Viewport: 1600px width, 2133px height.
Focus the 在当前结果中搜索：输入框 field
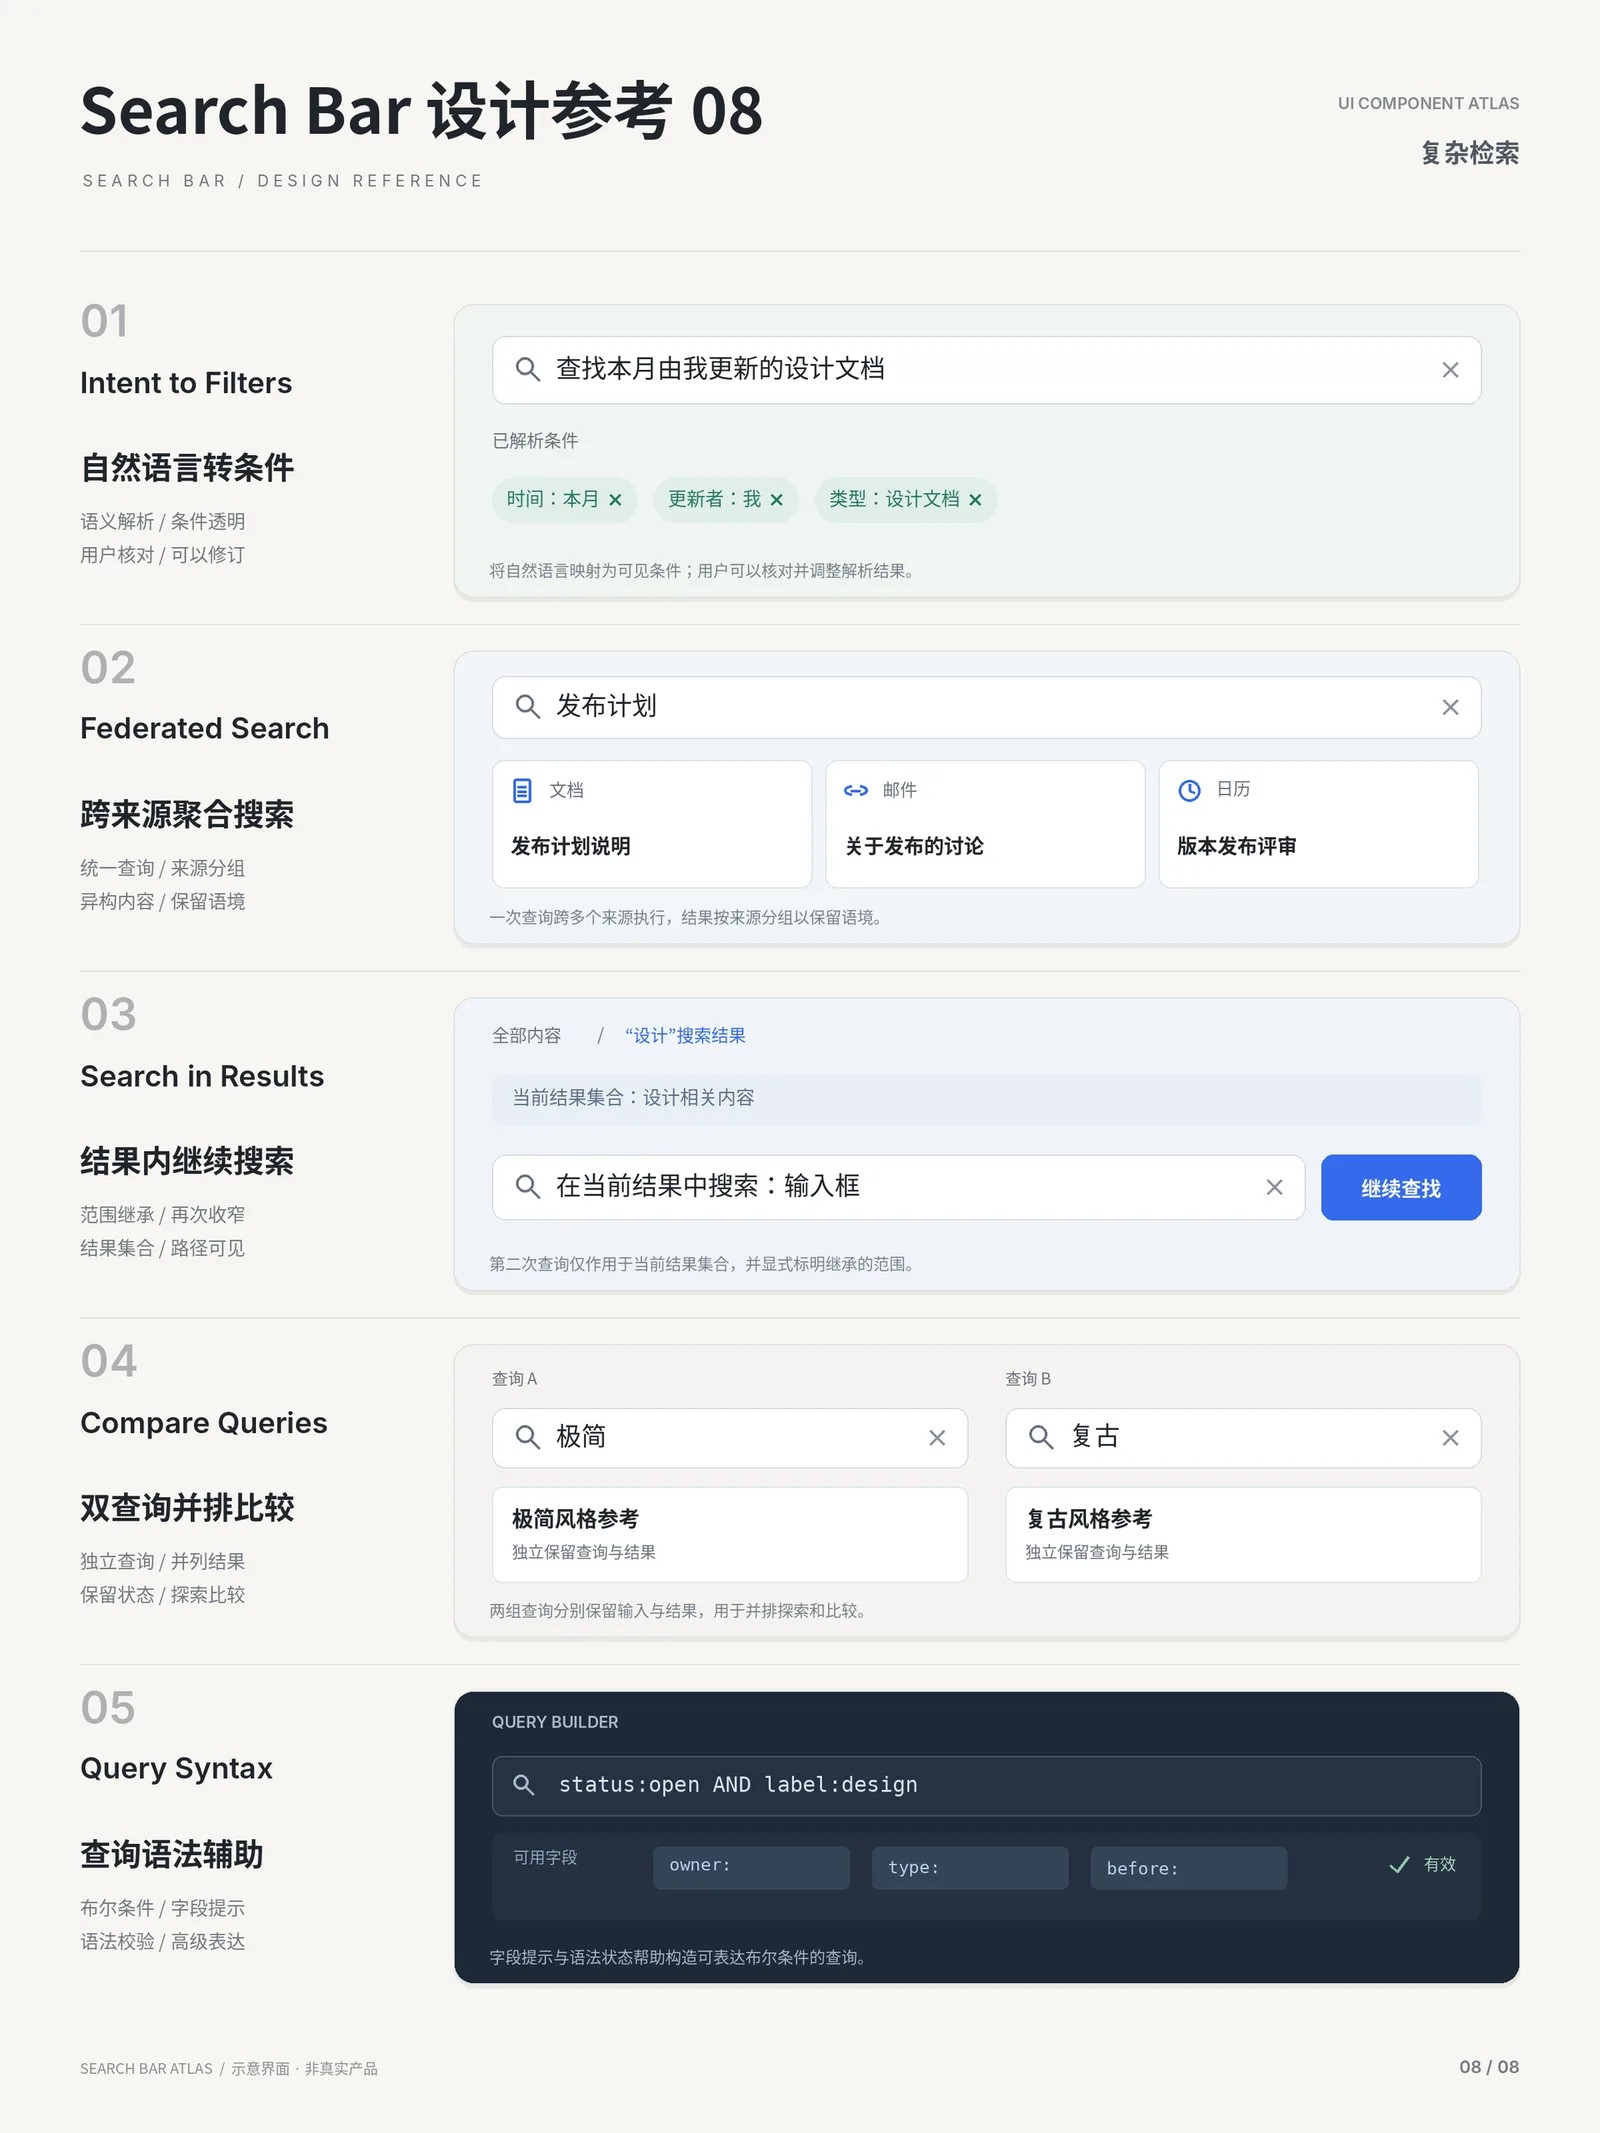(x=898, y=1187)
